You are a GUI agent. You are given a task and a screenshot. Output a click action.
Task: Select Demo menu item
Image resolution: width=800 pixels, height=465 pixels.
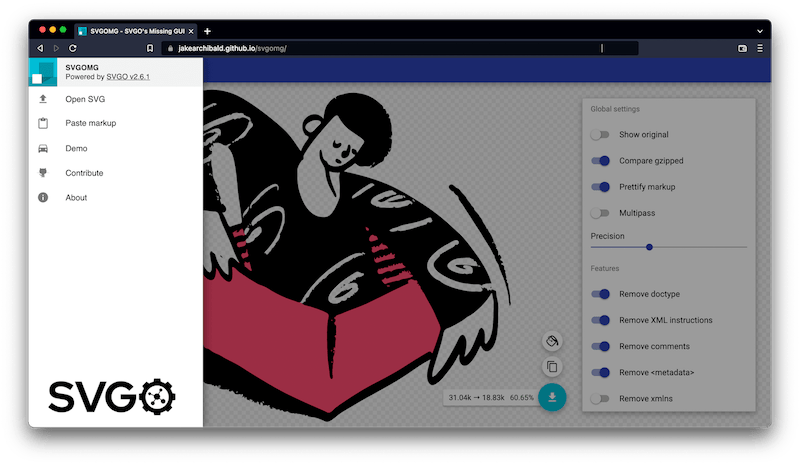(x=116, y=149)
